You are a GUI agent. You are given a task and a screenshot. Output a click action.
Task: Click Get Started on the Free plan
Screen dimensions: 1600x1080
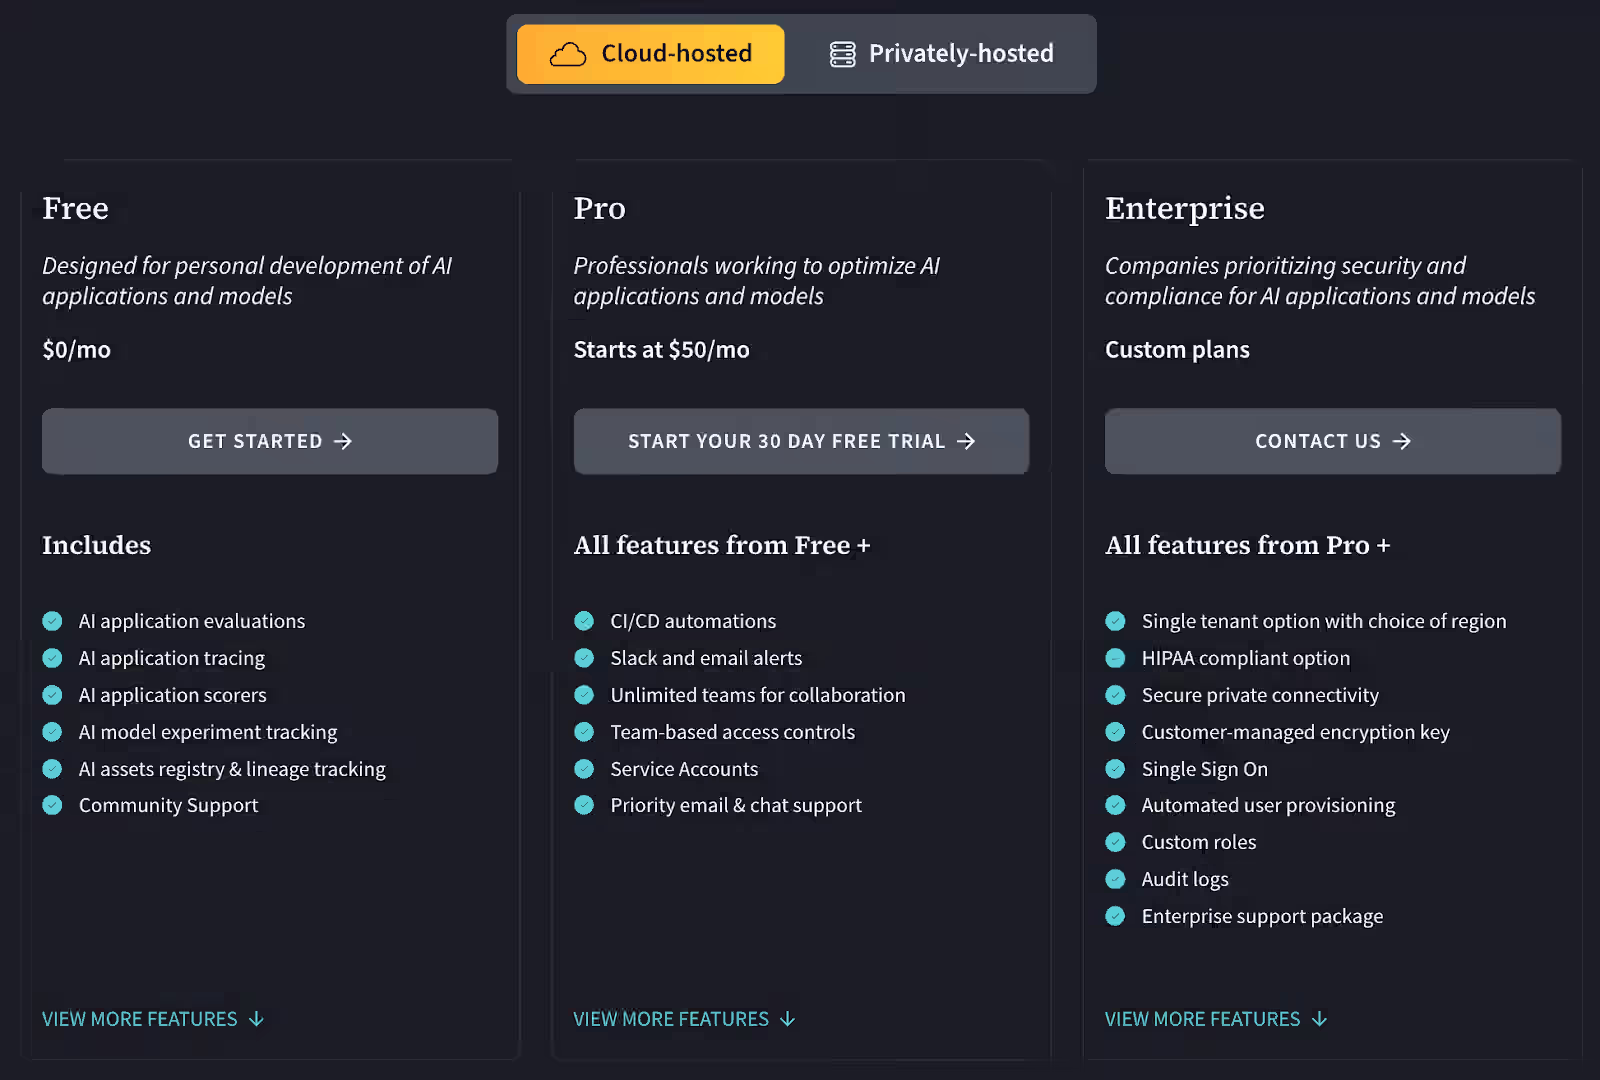point(269,441)
